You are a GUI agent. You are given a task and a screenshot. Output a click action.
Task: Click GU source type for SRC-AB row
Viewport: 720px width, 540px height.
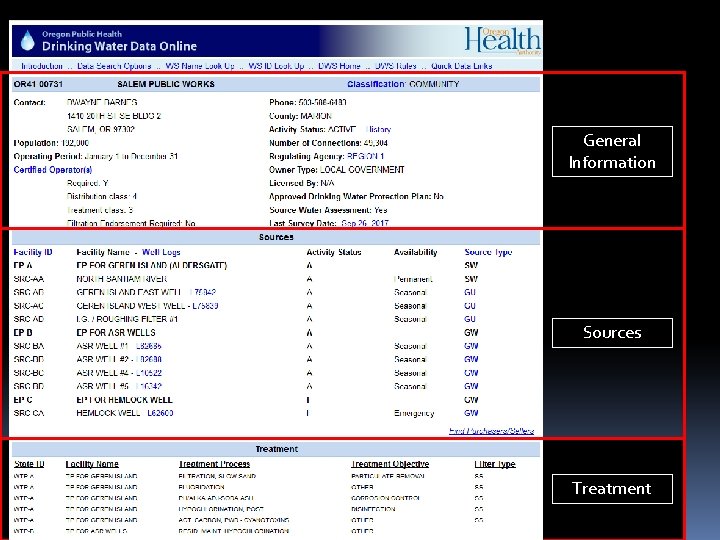click(470, 292)
